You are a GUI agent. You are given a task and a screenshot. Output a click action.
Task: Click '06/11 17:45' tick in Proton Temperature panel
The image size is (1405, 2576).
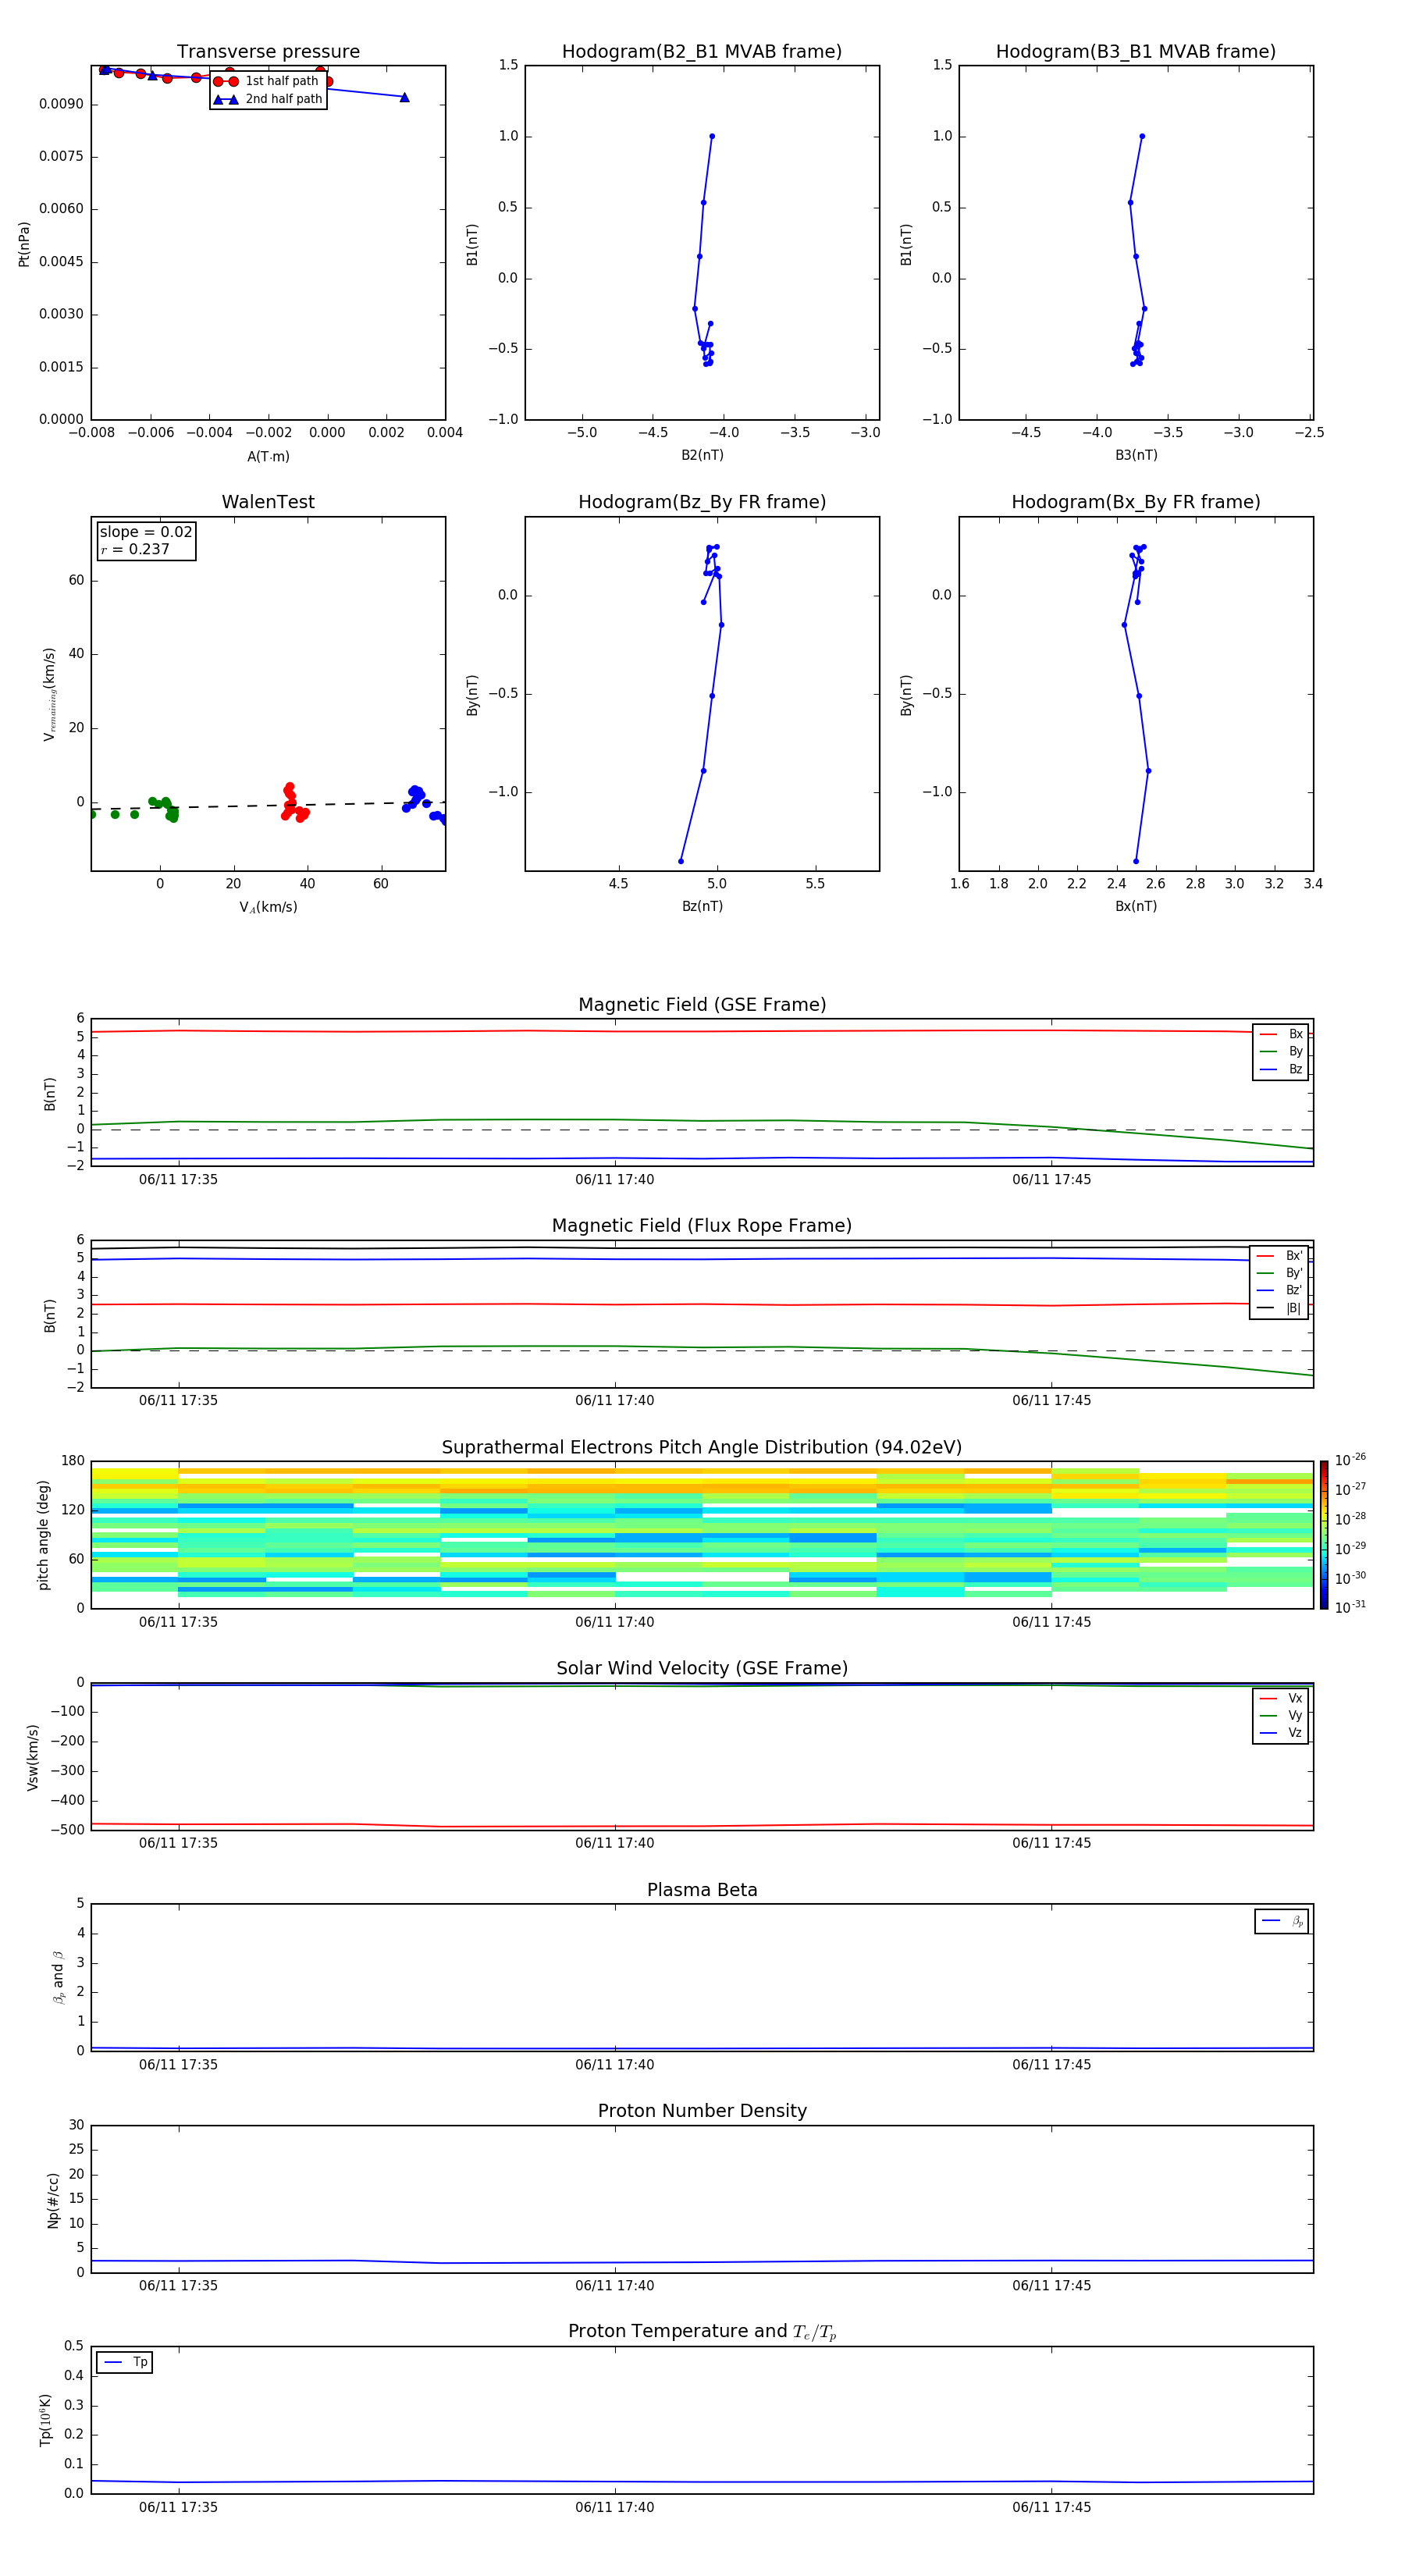point(1051,2508)
